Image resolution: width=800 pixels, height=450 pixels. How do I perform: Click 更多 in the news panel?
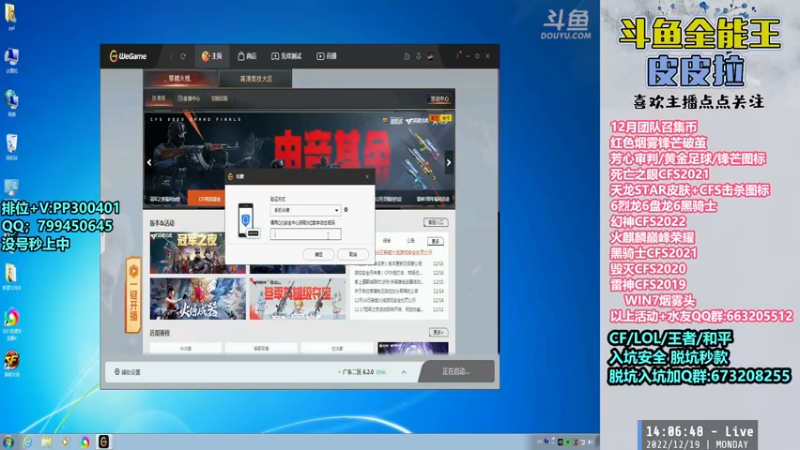(x=435, y=241)
